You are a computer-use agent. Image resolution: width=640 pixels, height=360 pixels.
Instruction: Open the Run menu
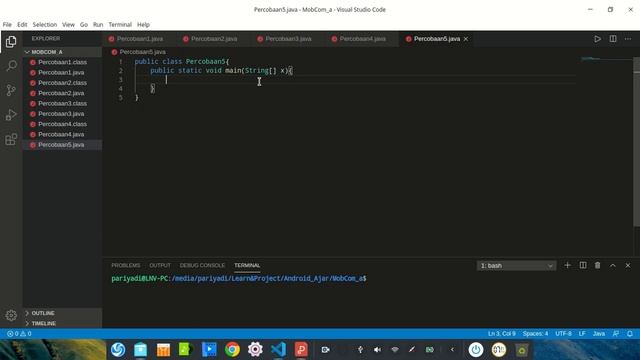tap(98, 24)
